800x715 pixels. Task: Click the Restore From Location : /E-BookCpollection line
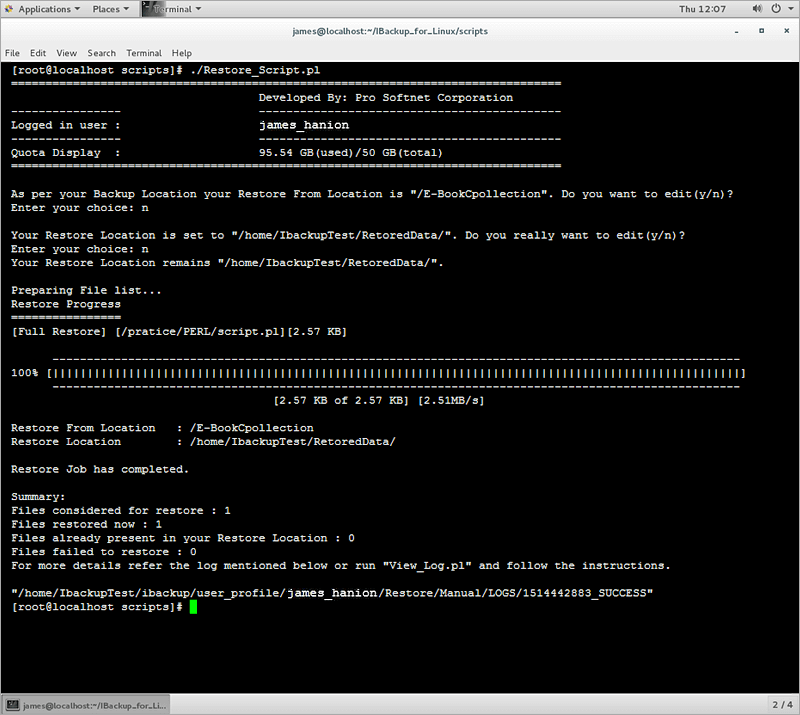tap(162, 428)
